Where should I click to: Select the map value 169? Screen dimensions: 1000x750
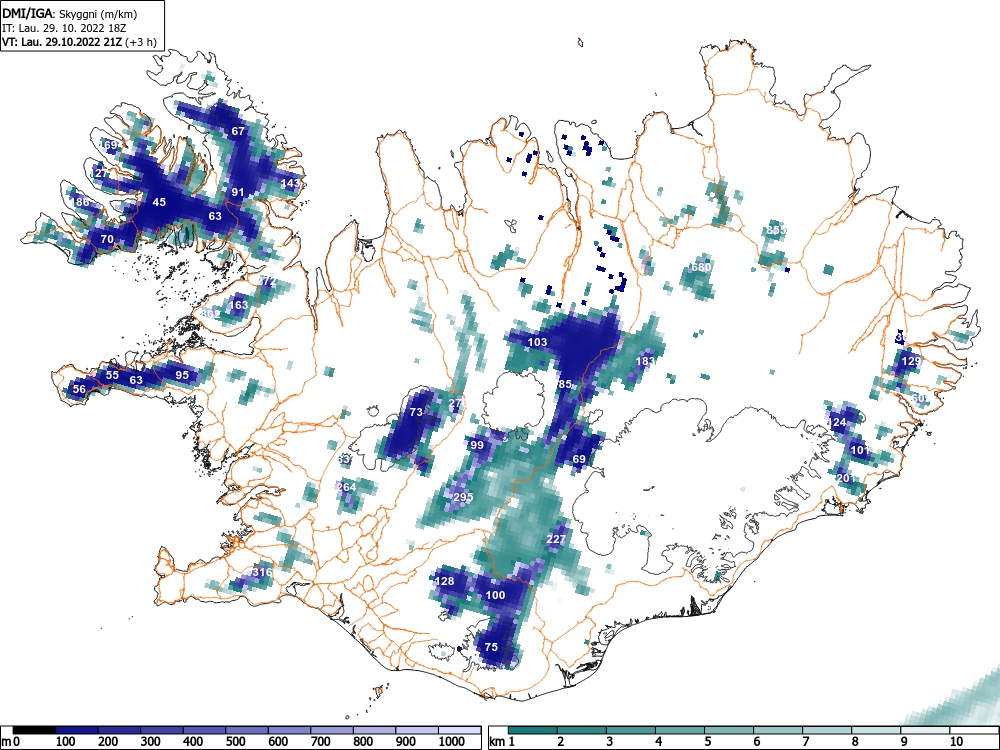pyautogui.click(x=110, y=145)
